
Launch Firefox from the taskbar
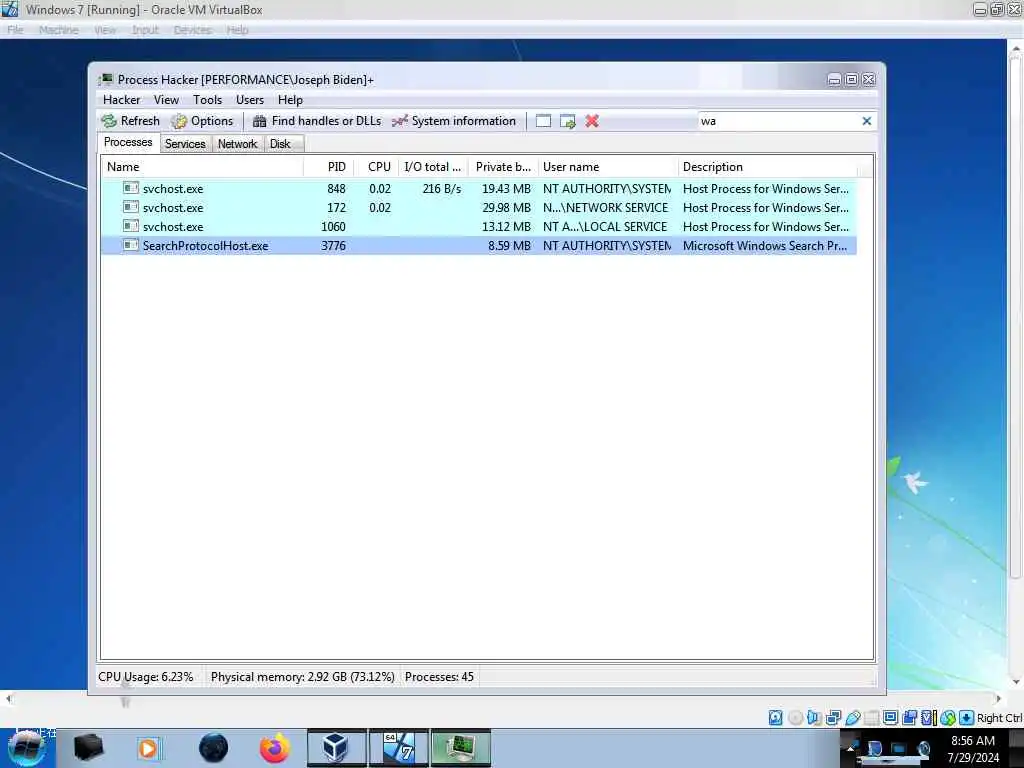274,748
